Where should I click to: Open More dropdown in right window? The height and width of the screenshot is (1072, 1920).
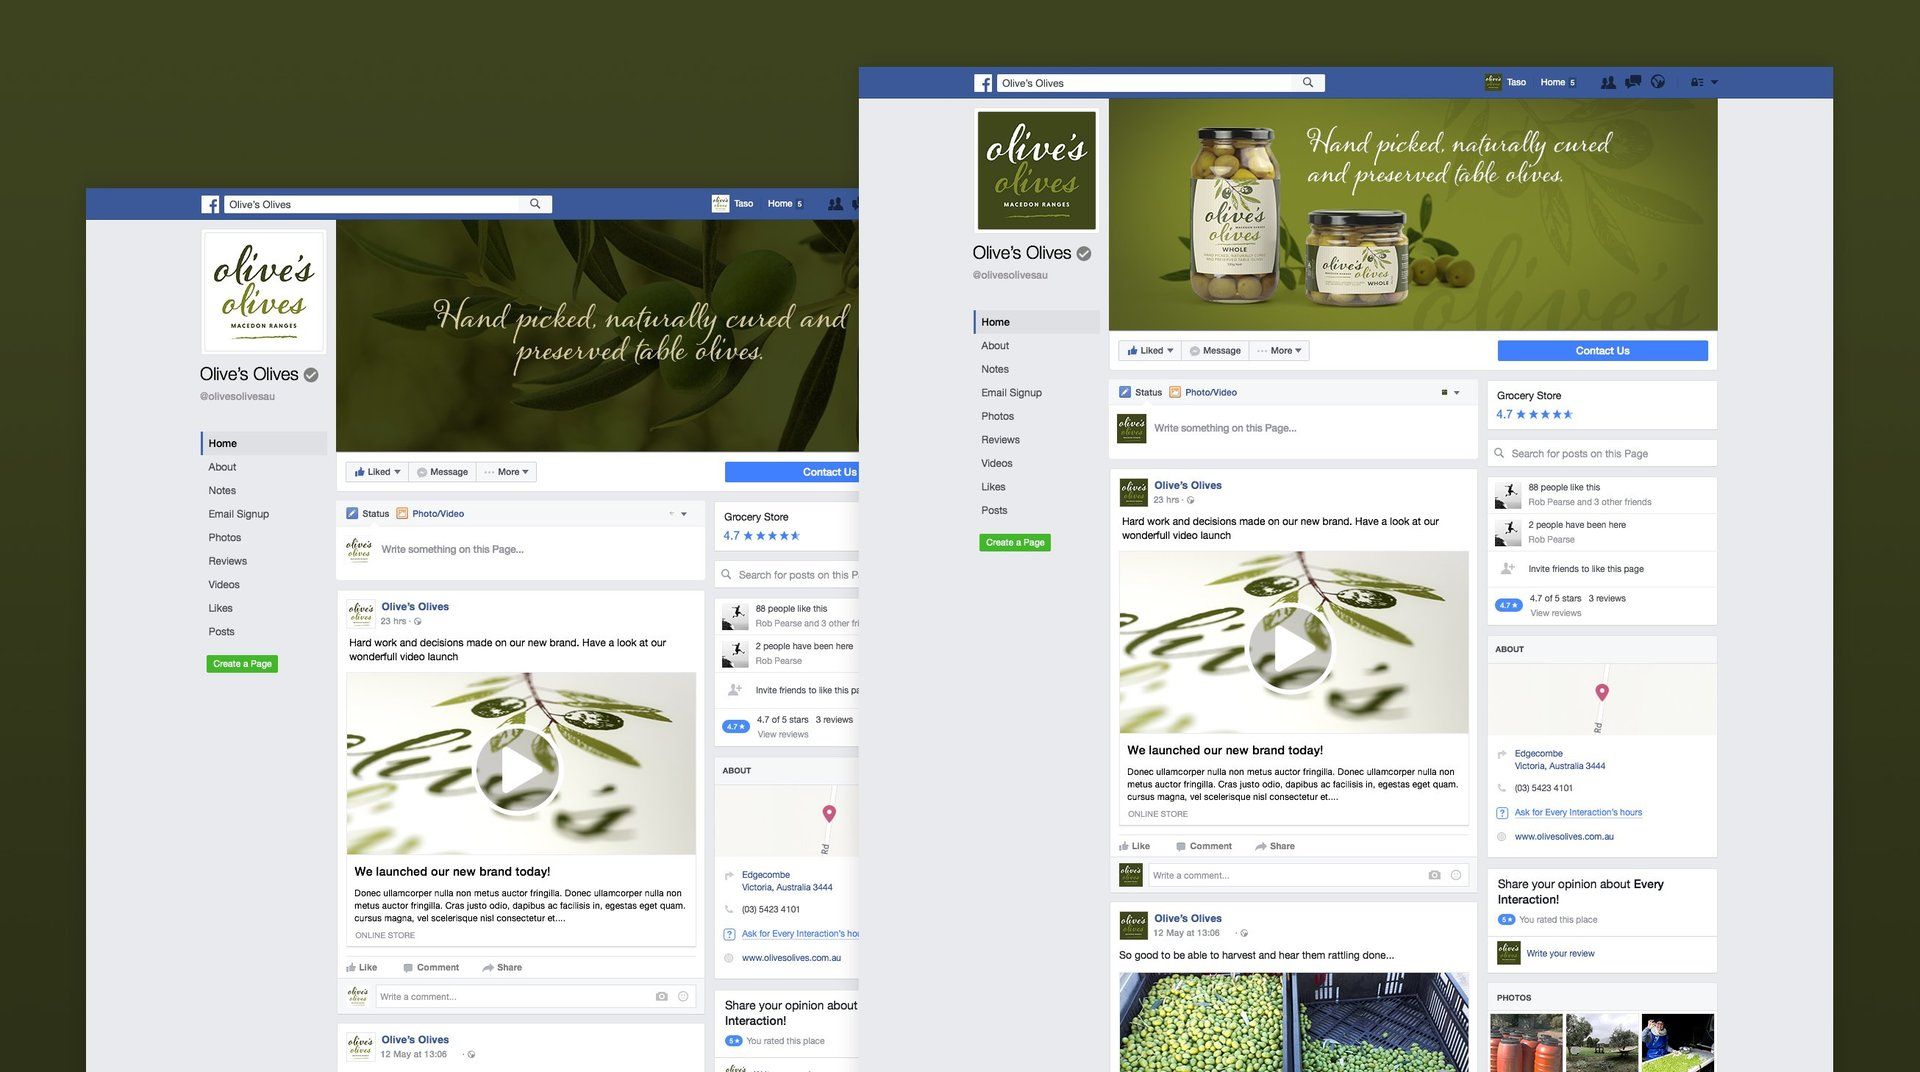coord(1280,351)
